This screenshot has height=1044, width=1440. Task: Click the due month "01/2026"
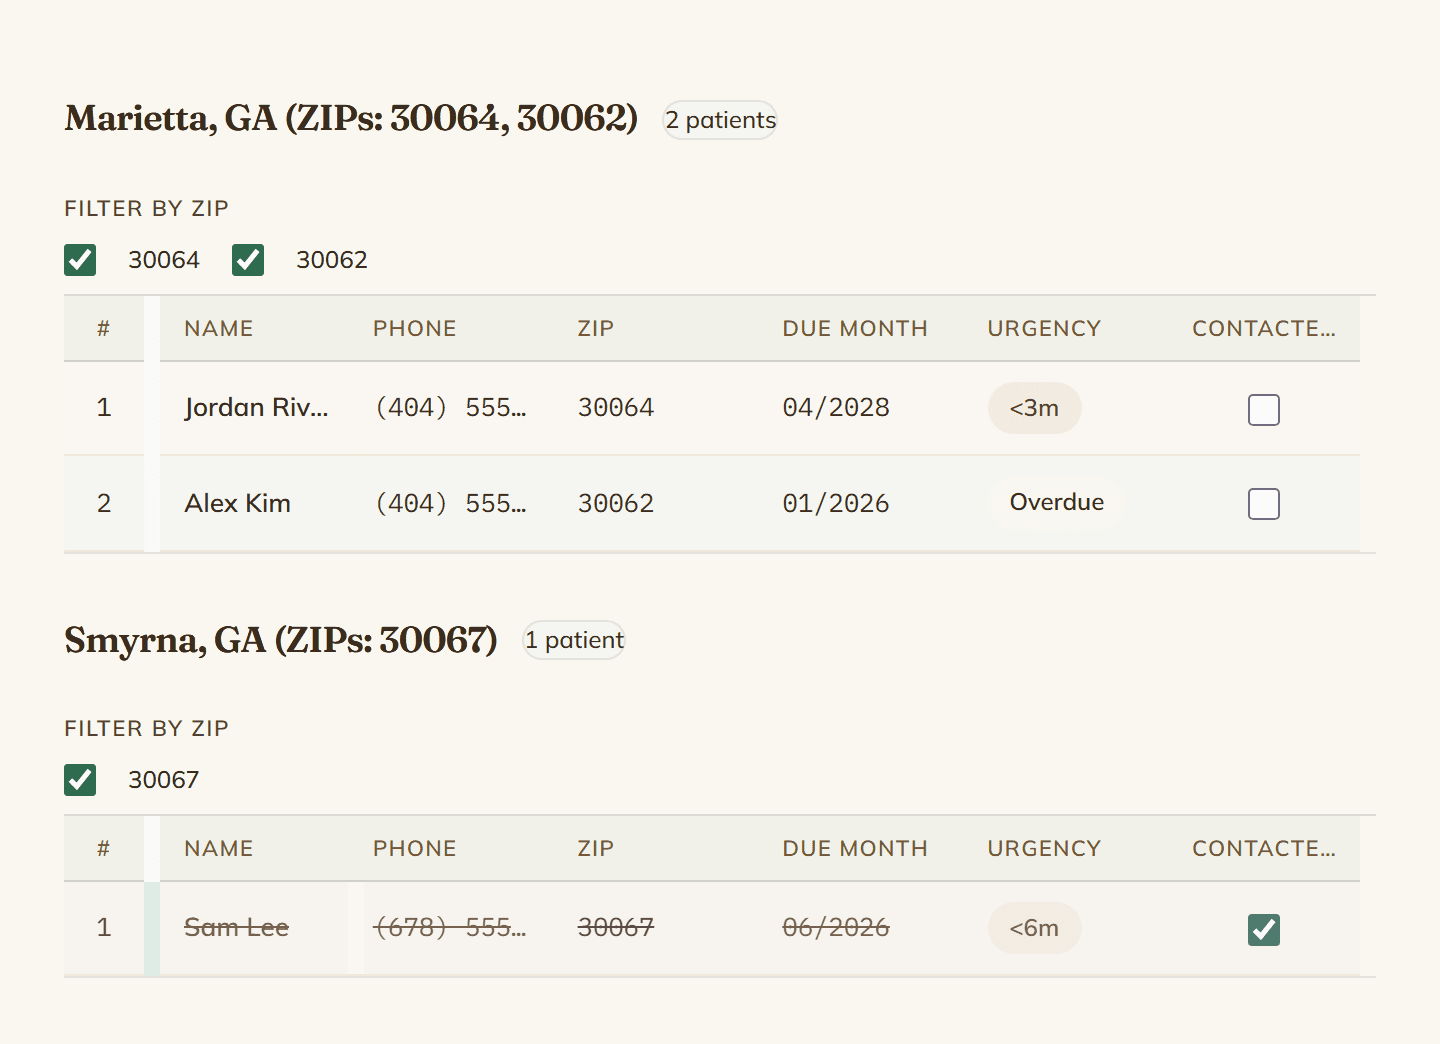[836, 503]
